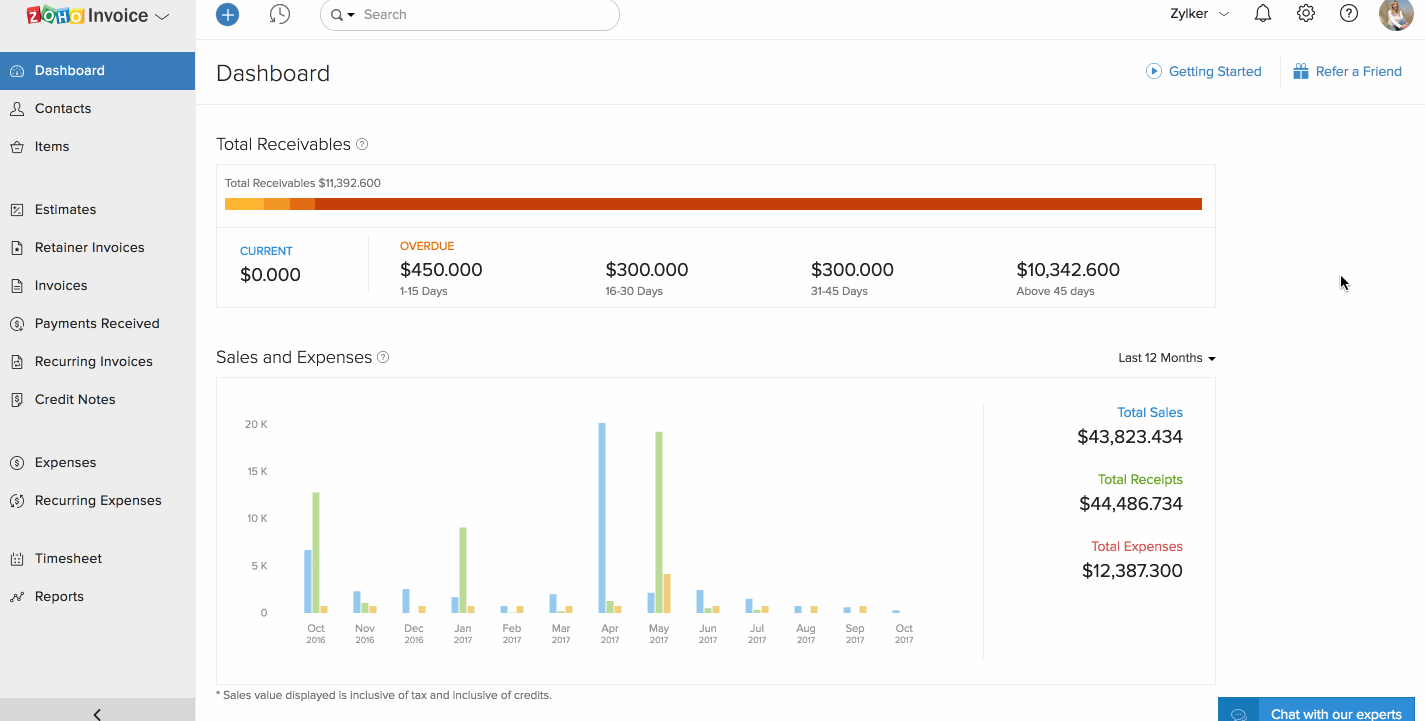
Task: Click the Refer a Friend link
Action: pos(1357,71)
